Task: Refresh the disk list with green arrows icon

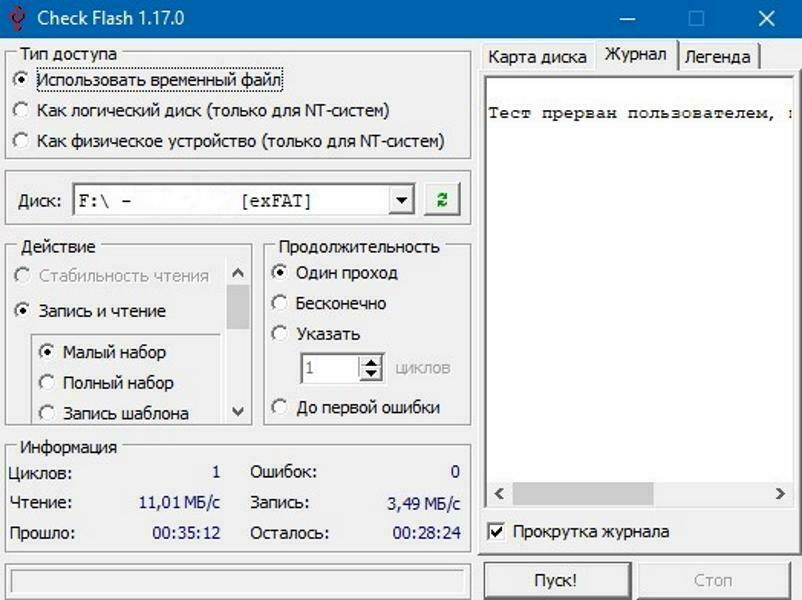Action: pos(442,199)
